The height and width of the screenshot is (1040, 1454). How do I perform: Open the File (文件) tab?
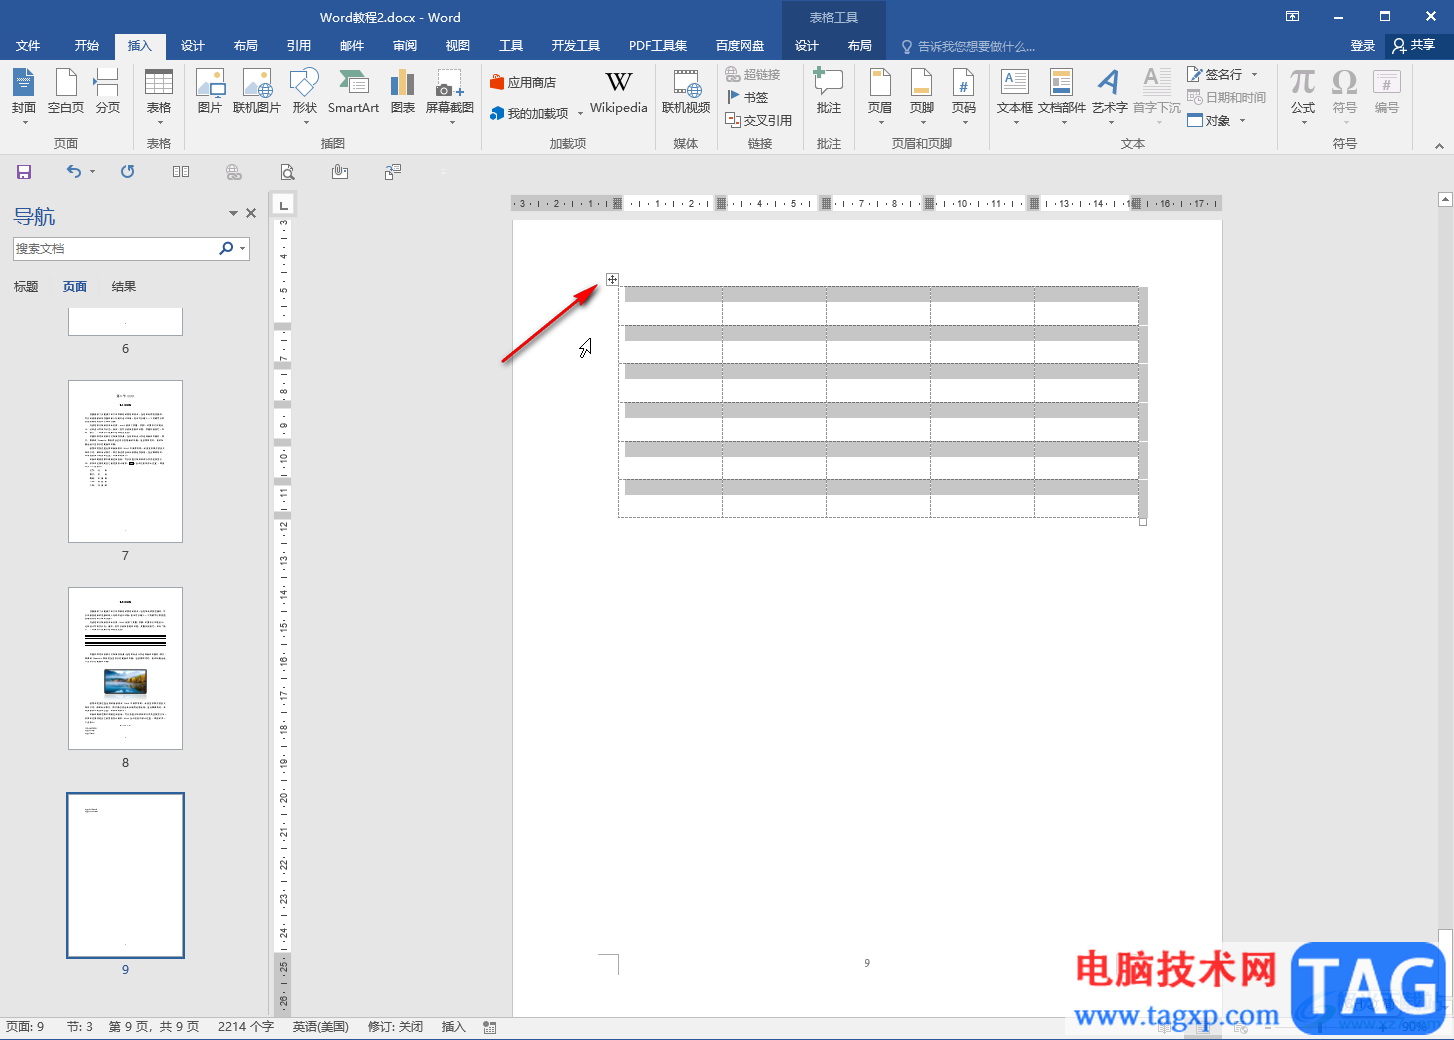tap(28, 46)
